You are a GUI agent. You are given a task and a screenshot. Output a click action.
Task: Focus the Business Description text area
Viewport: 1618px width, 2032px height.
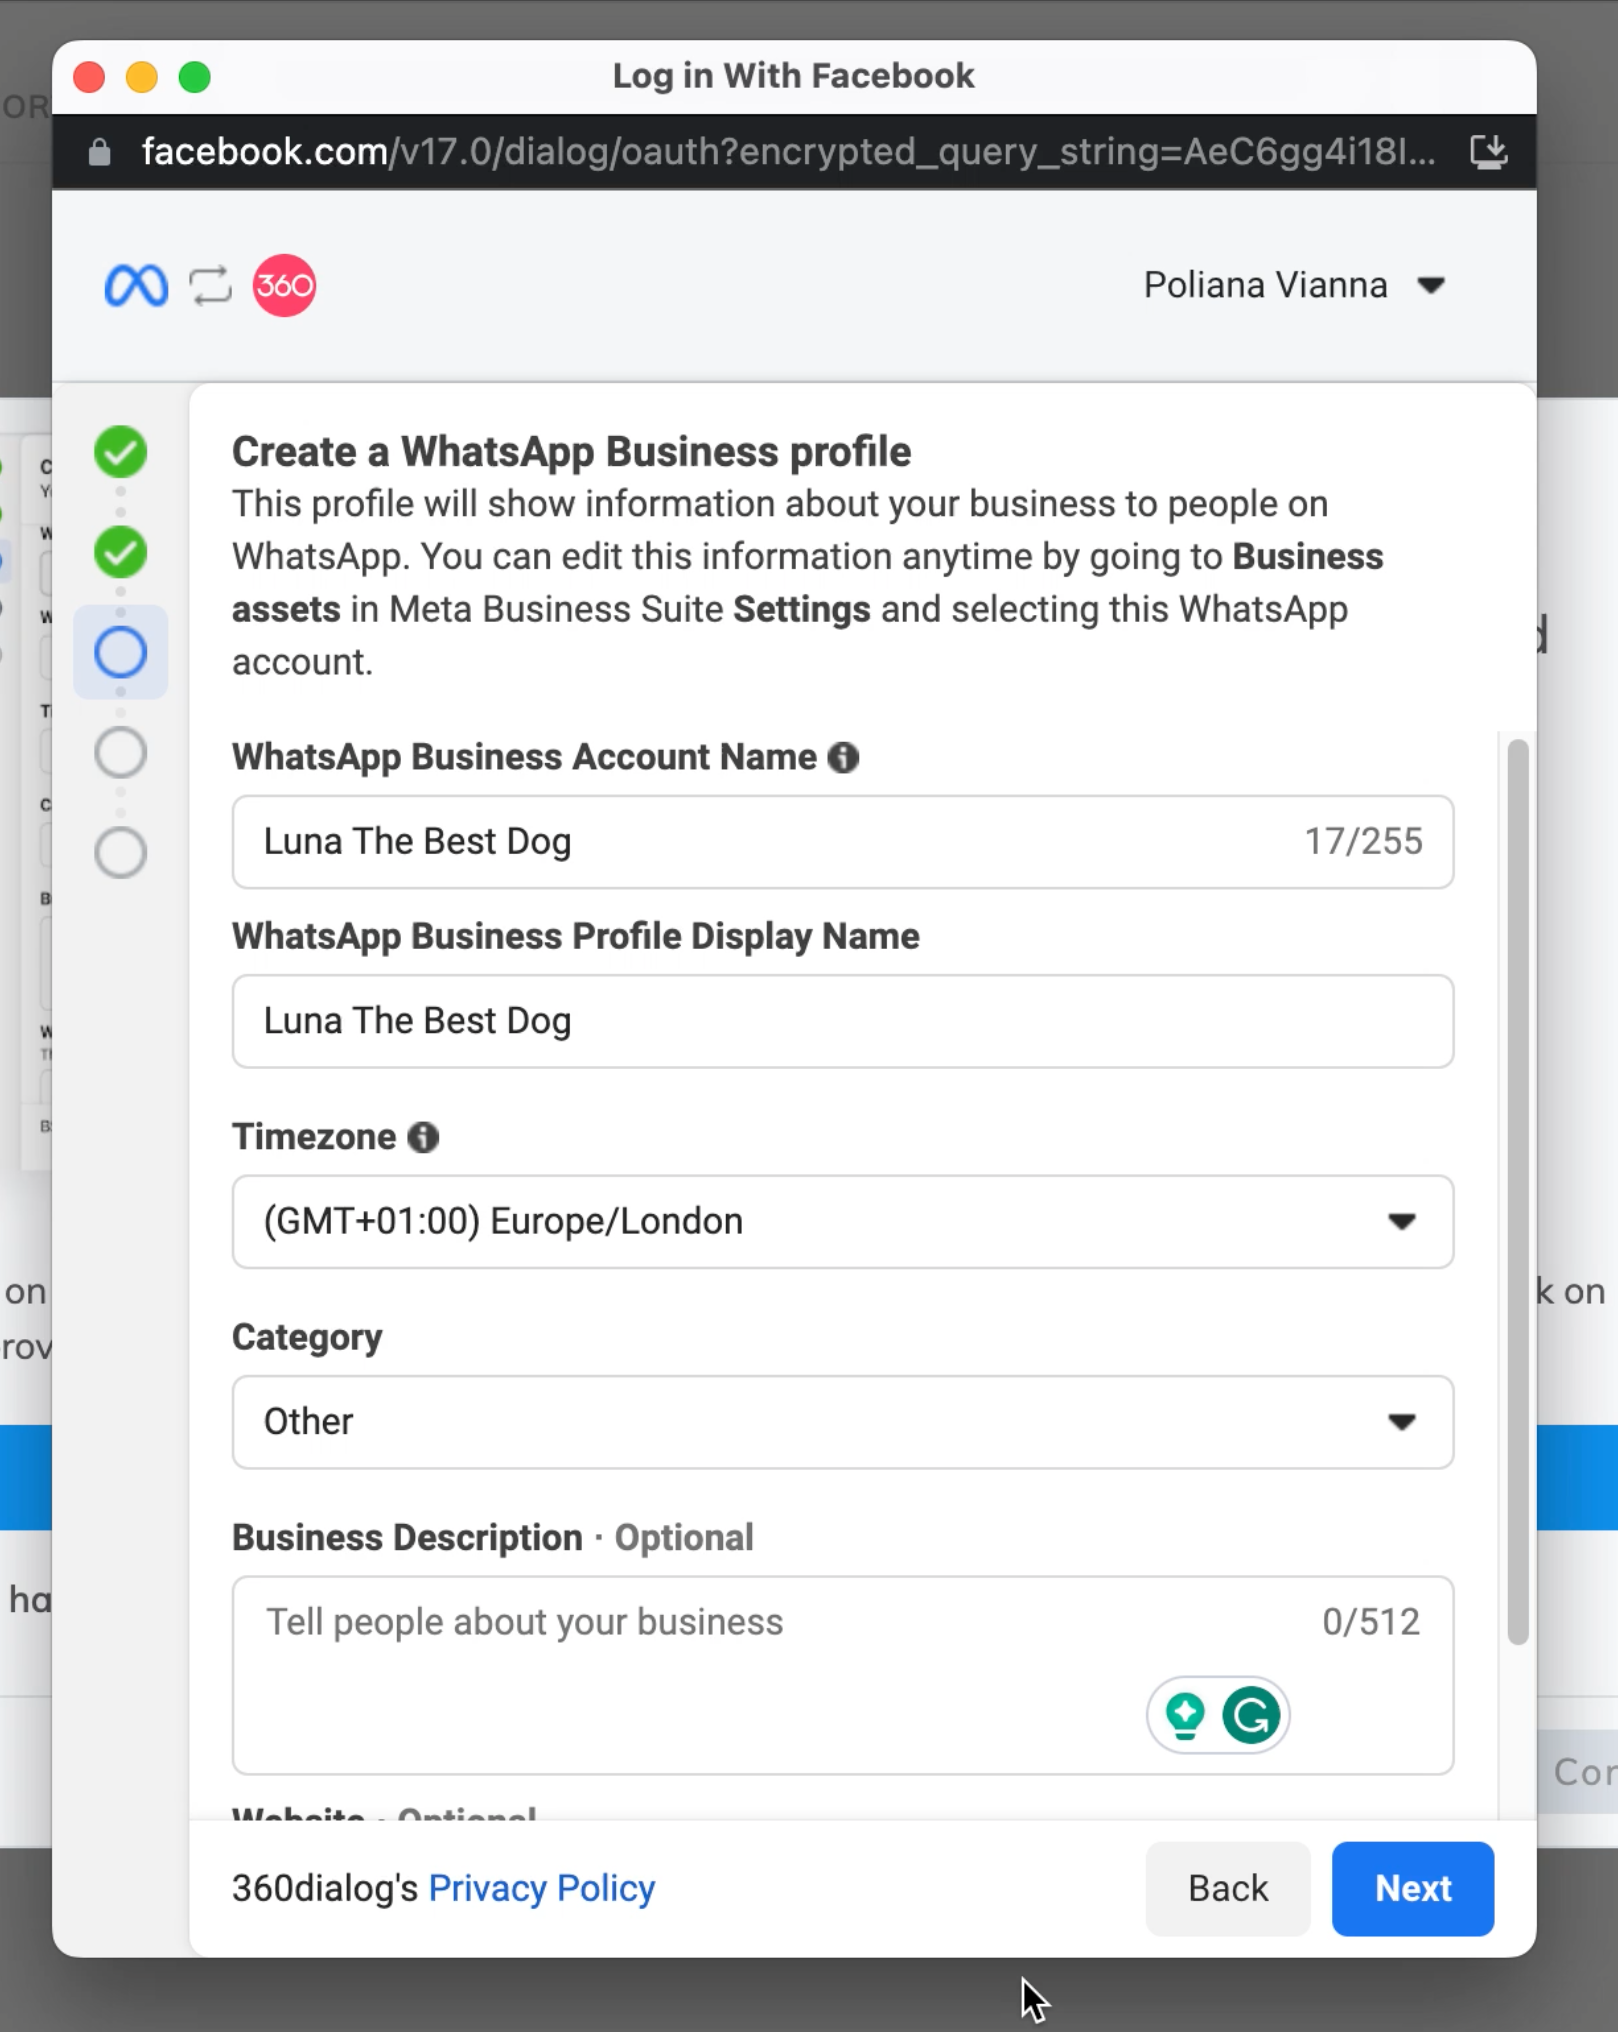point(842,1675)
